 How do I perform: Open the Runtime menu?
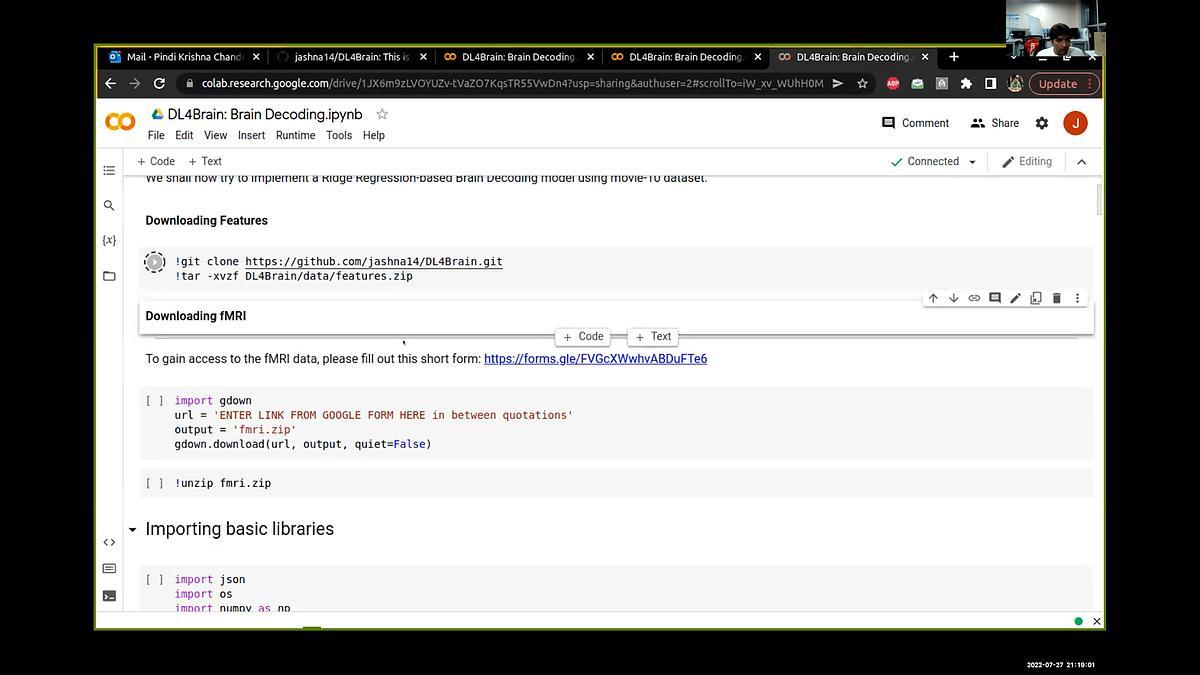coord(295,135)
